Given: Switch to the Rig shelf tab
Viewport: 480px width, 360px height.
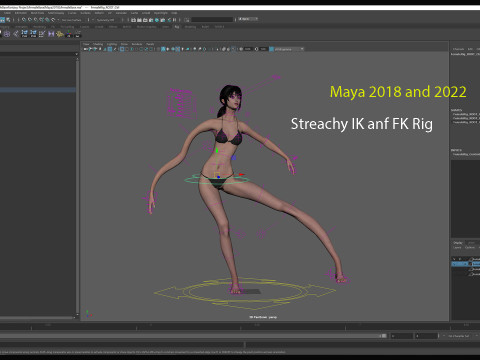Looking at the screenshot, I should pyautogui.click(x=177, y=27).
